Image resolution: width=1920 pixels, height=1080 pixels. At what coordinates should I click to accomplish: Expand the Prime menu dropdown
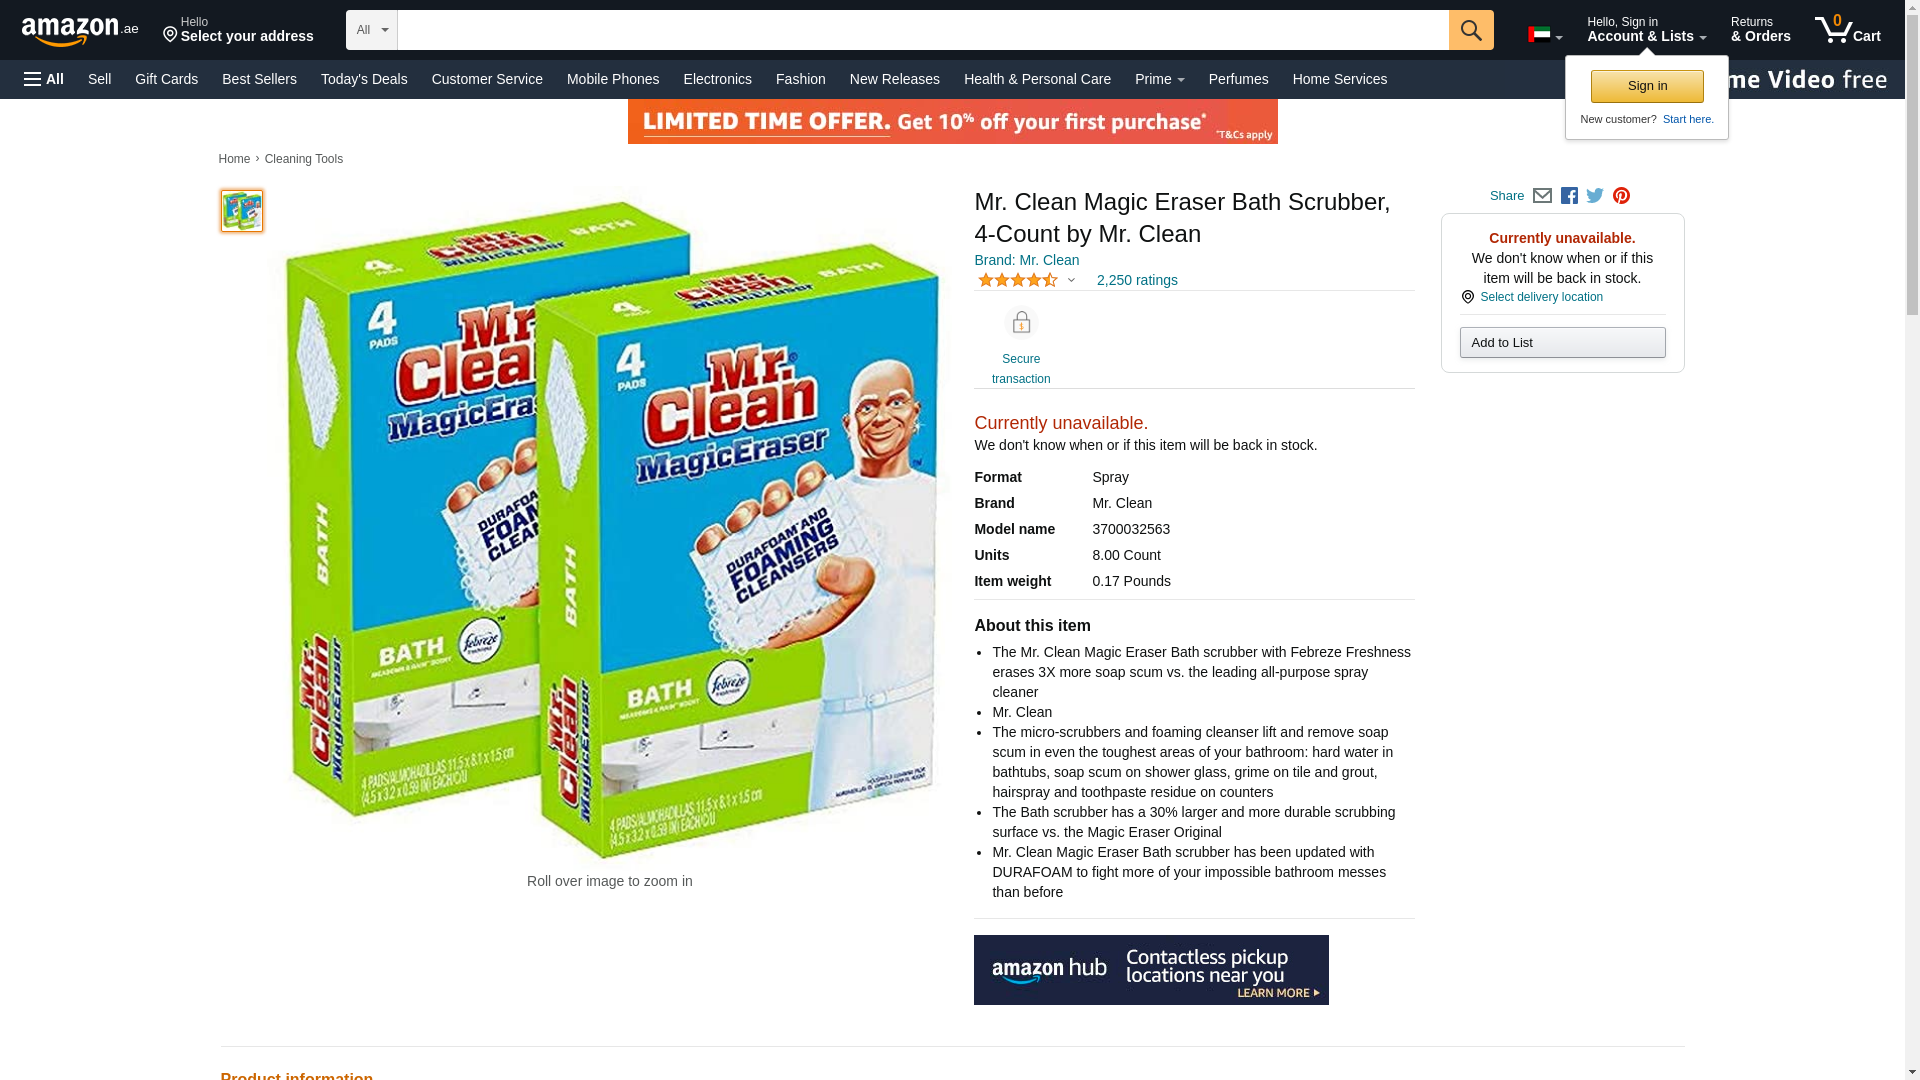coord(1159,79)
